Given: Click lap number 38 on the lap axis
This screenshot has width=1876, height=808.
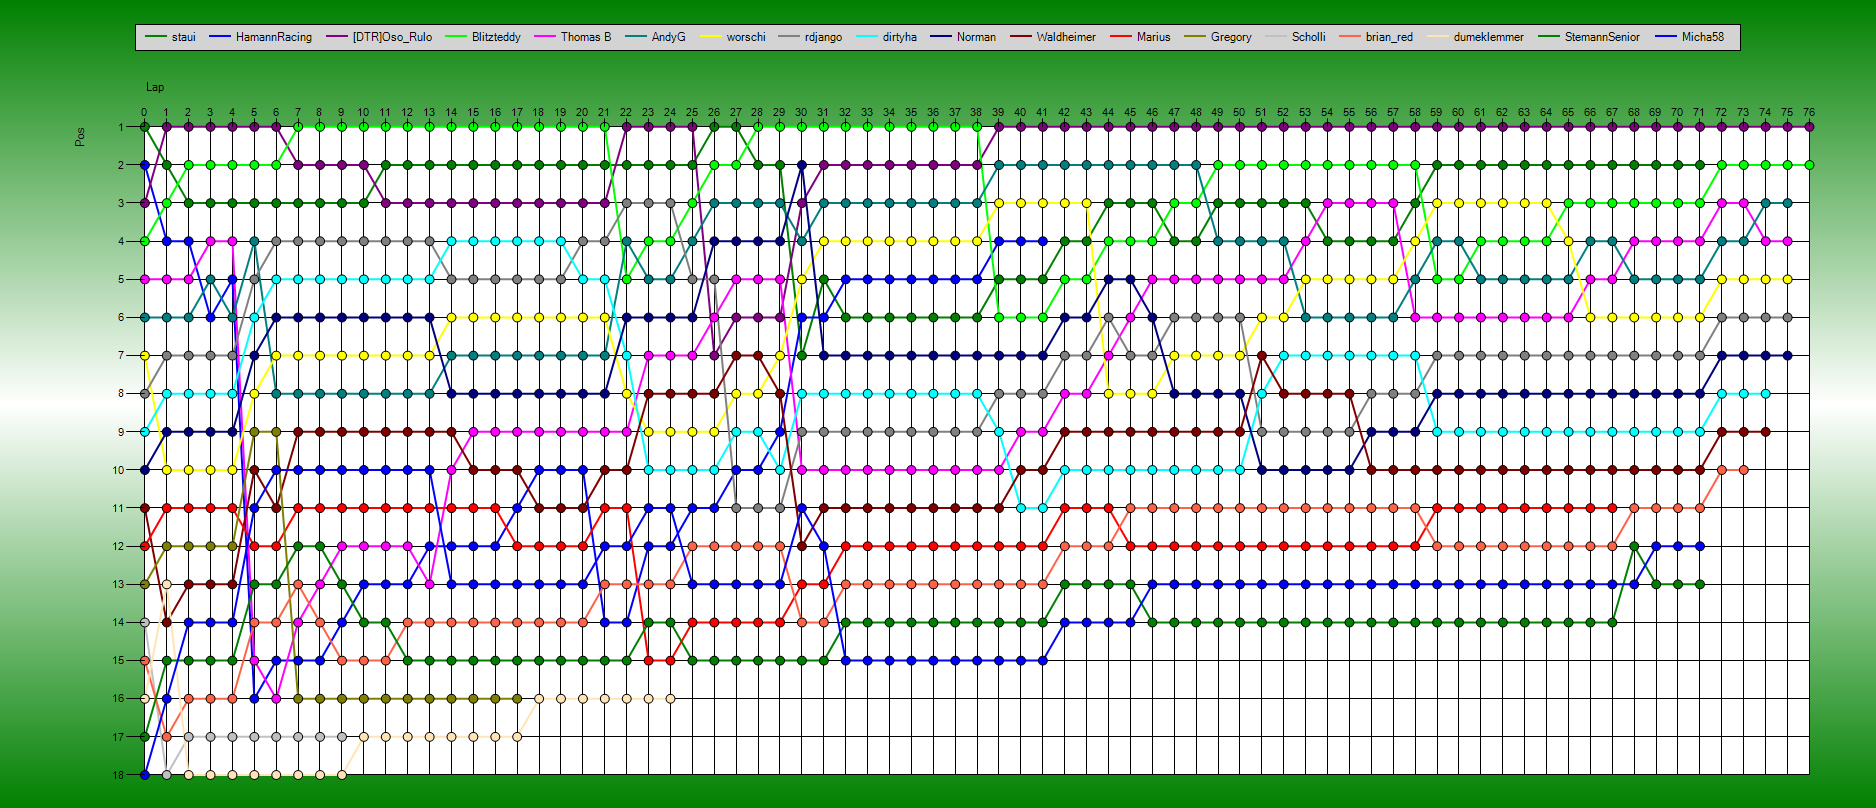Looking at the screenshot, I should (976, 113).
